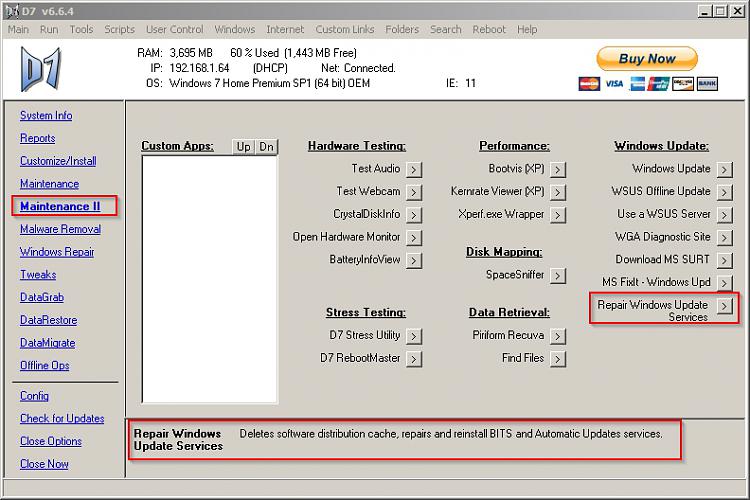
Task: Run Bootvis (XP) arrow button
Action: click(558, 169)
